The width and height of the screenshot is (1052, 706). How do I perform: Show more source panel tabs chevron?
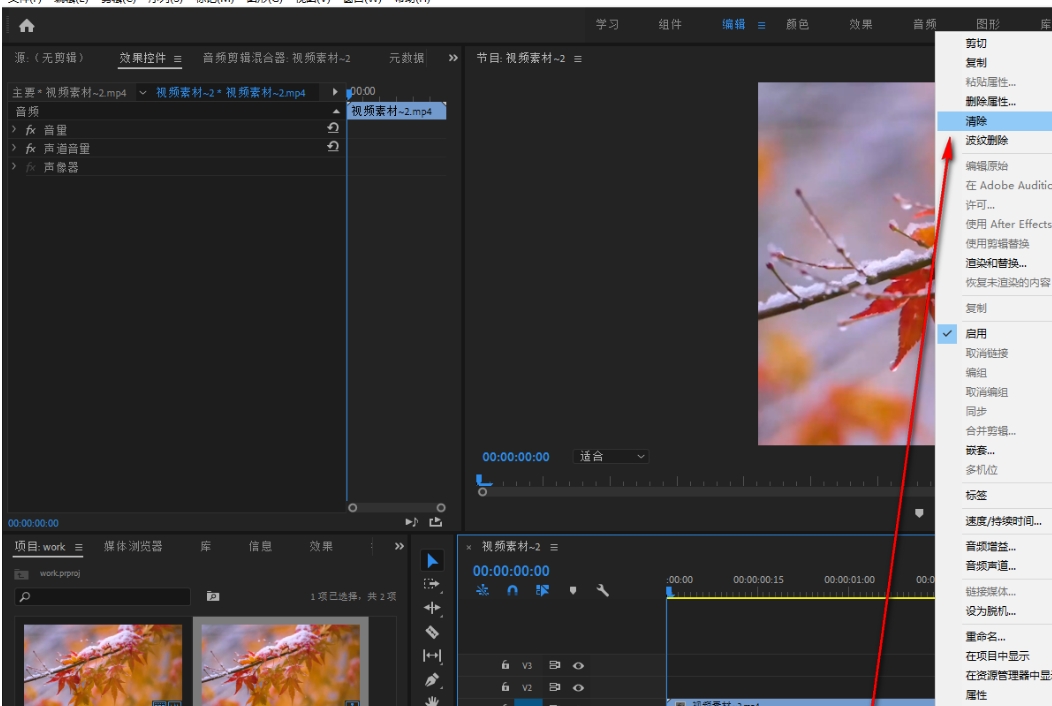click(454, 58)
